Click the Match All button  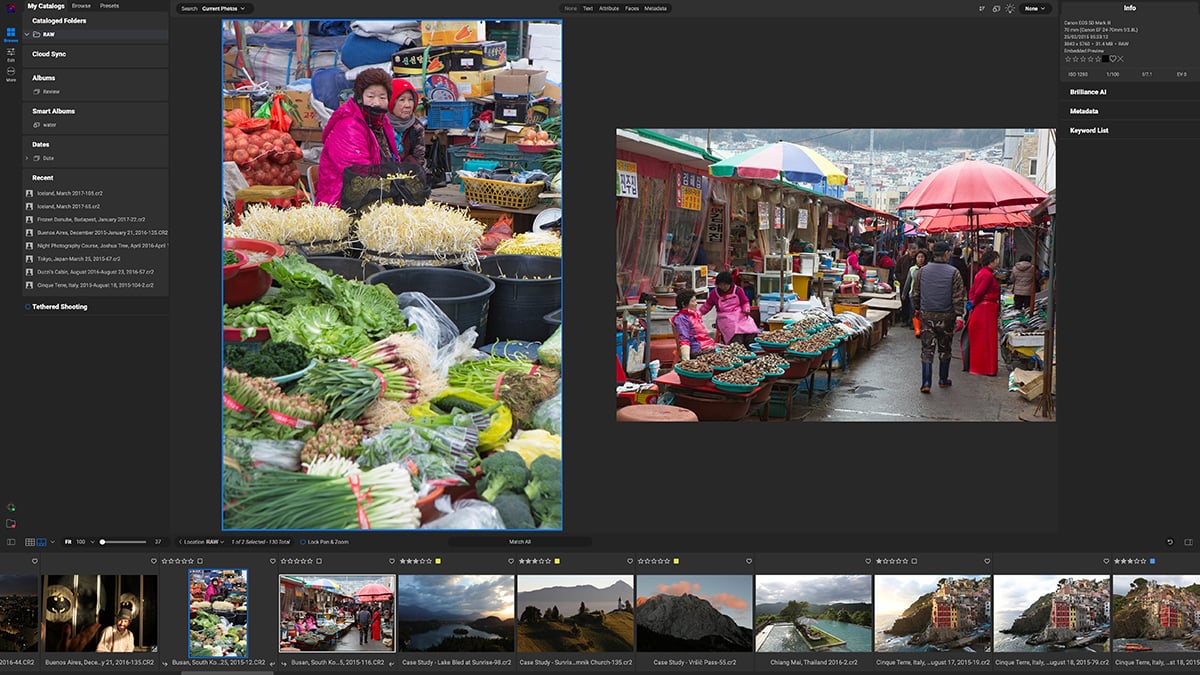[520, 542]
